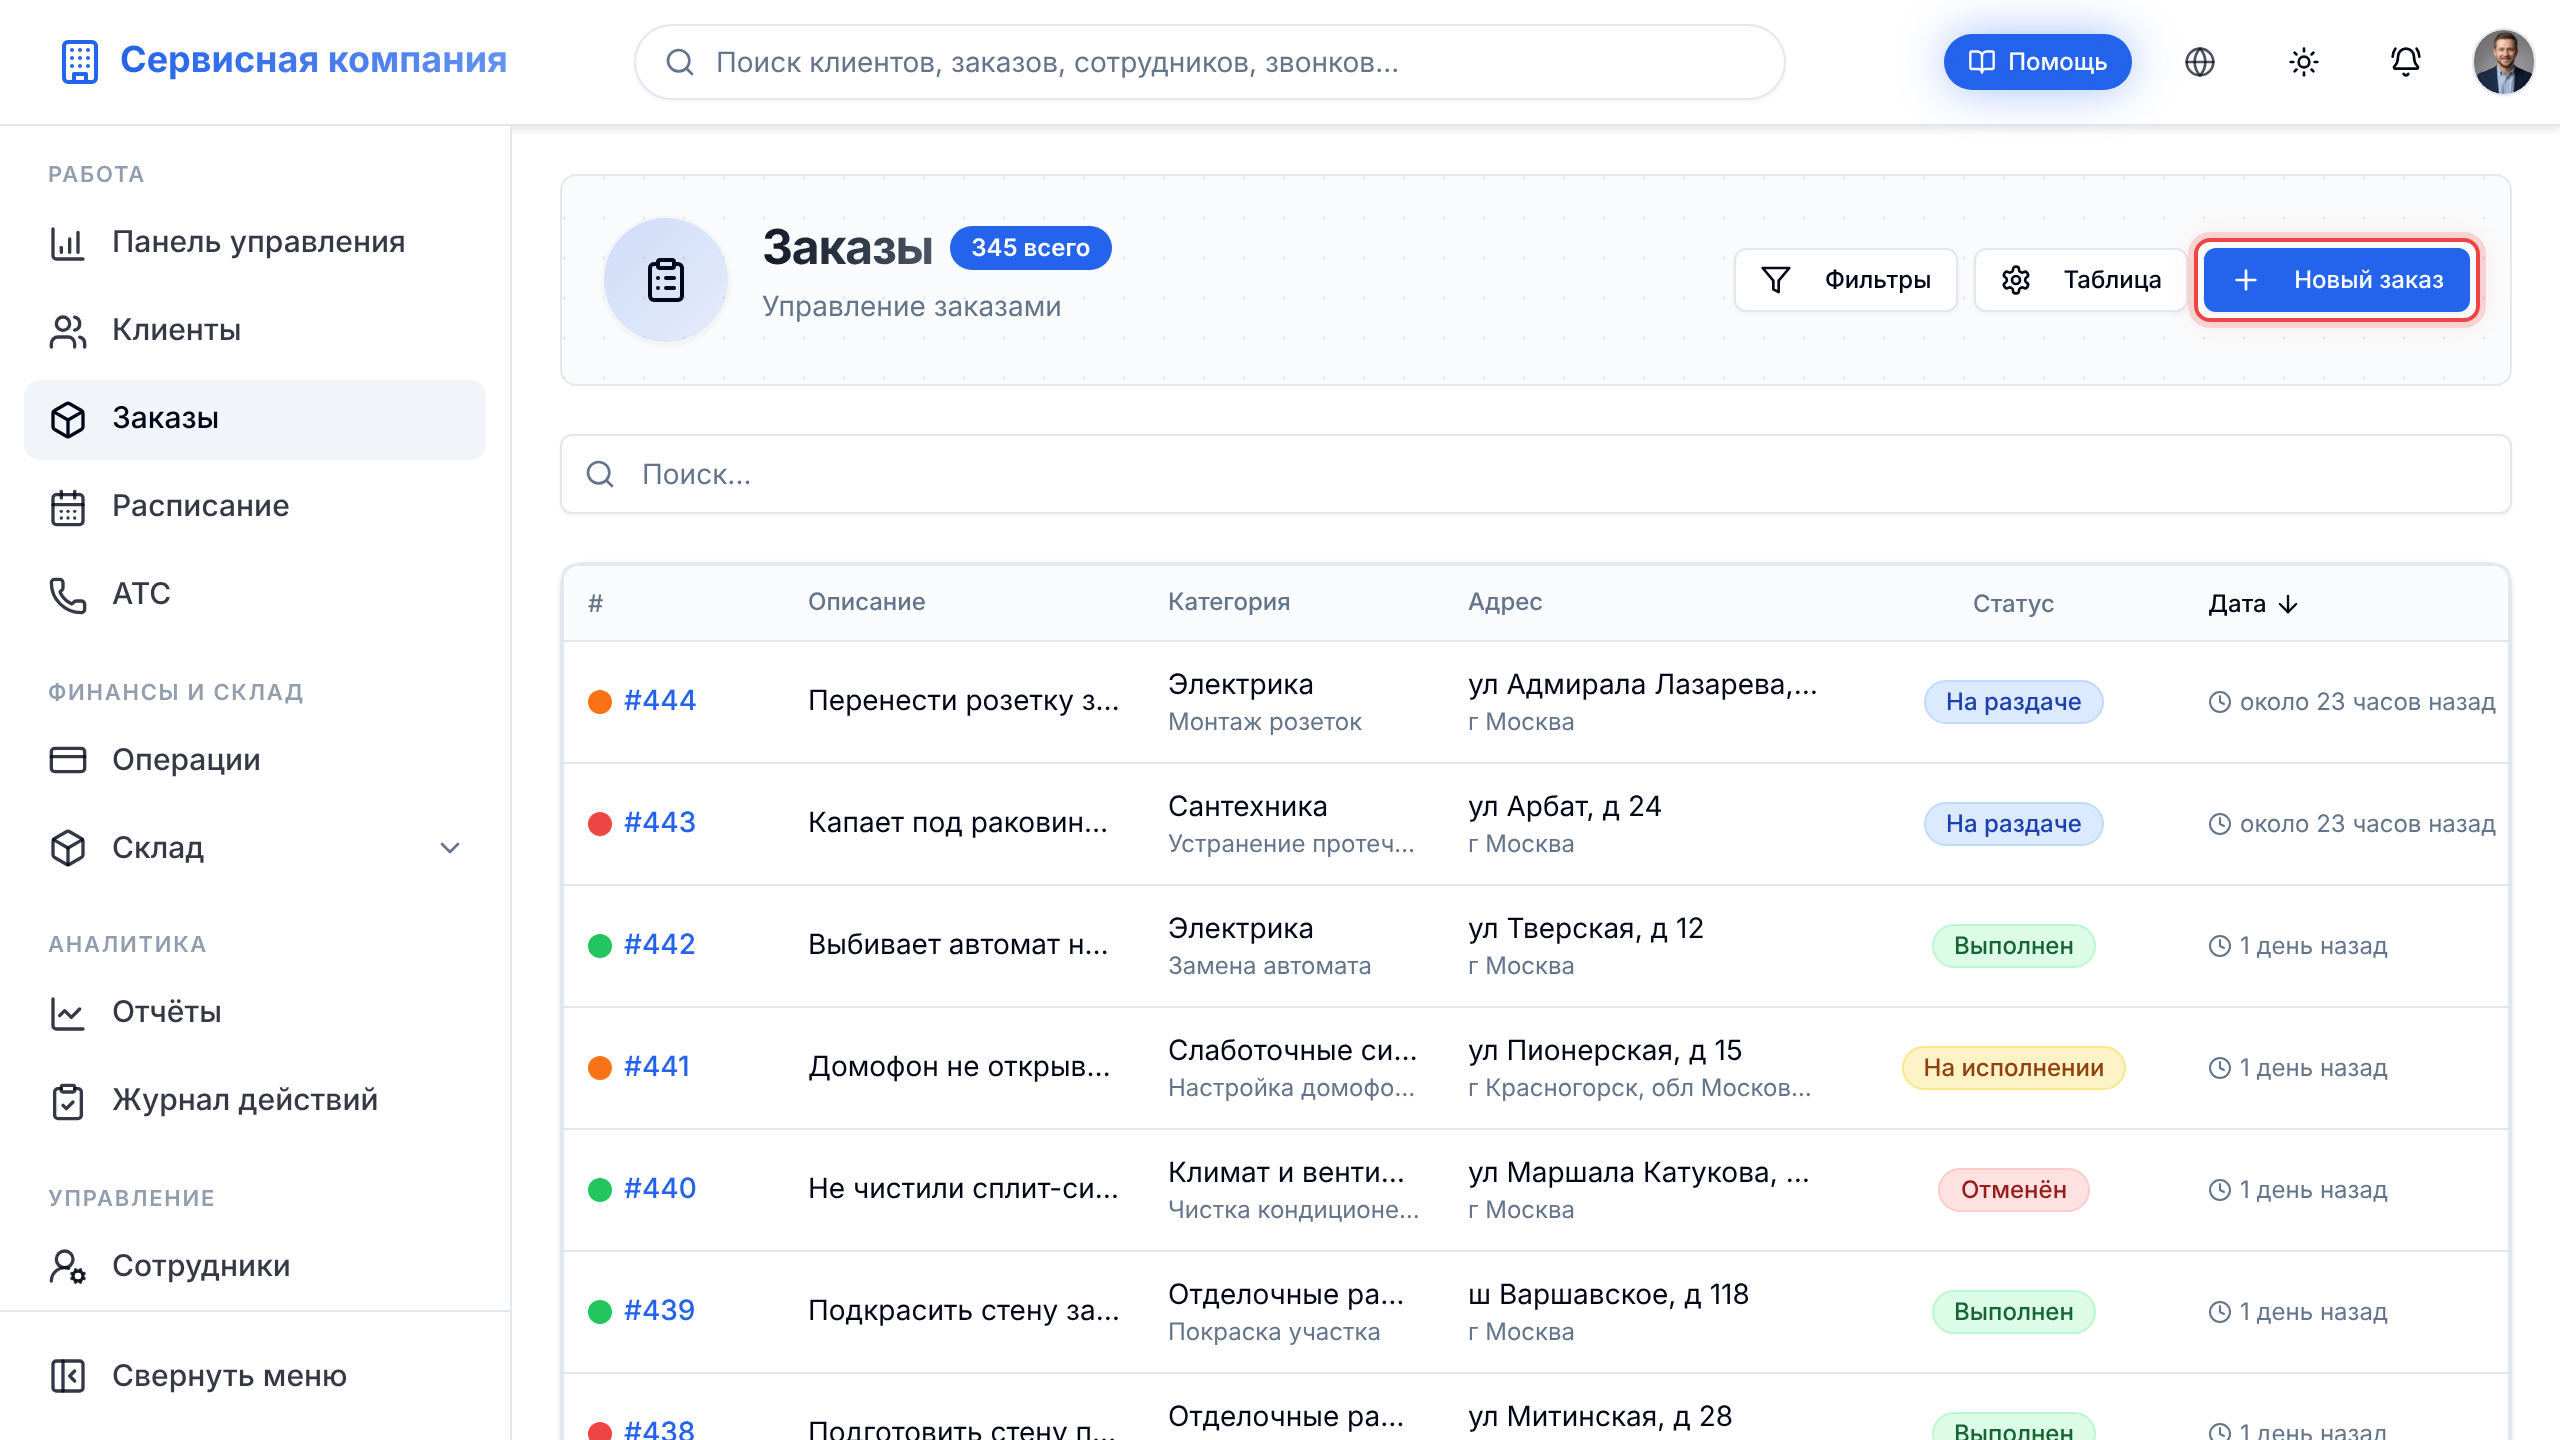Click the collapse panel icon beside Свернуть меню
2560x1440 pixels.
[68, 1376]
